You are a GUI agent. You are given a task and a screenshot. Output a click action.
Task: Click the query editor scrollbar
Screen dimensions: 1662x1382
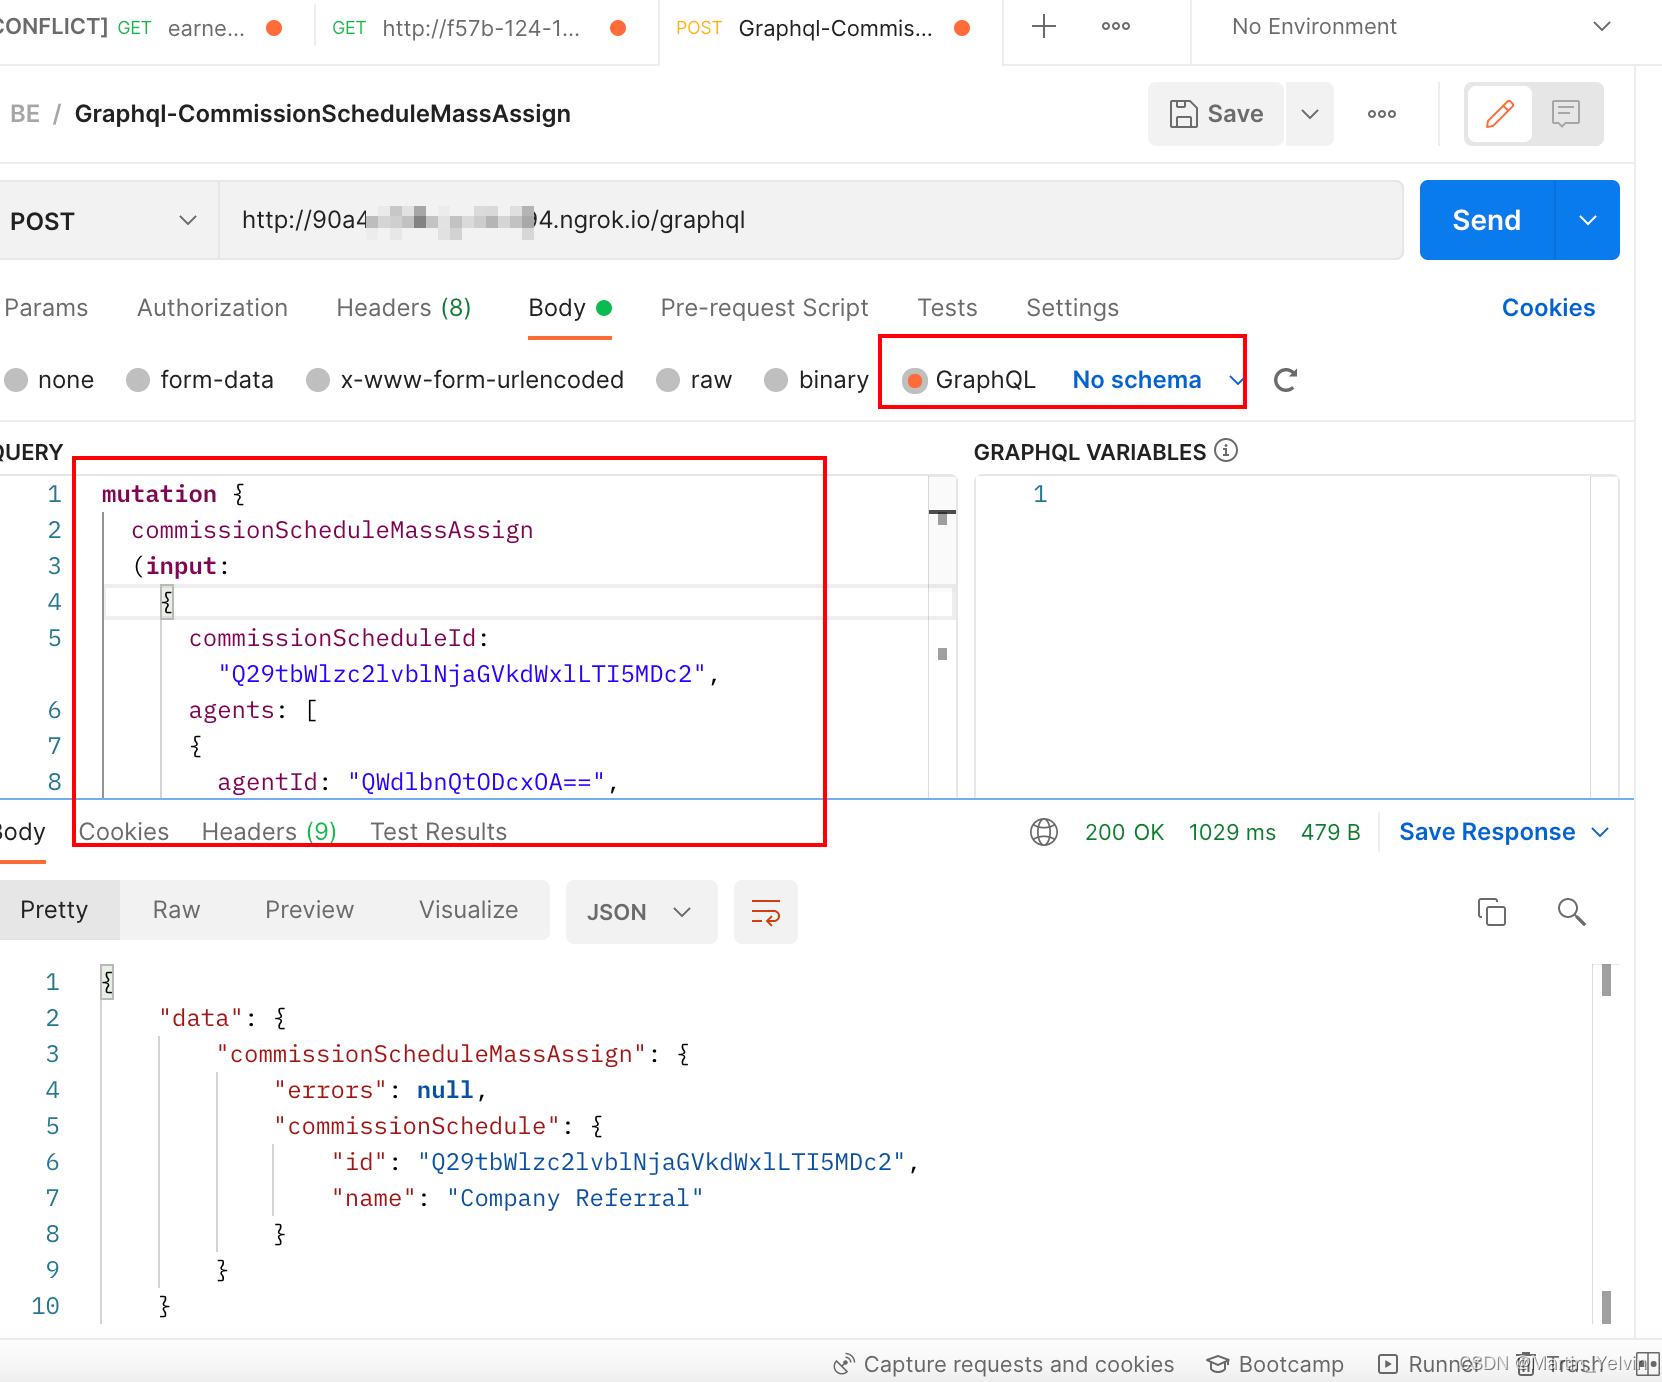pyautogui.click(x=942, y=636)
